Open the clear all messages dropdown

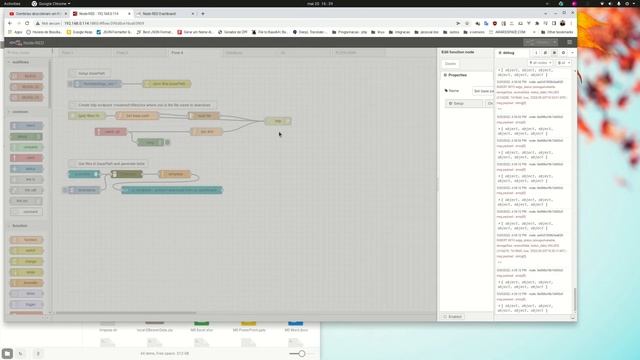tap(564, 63)
